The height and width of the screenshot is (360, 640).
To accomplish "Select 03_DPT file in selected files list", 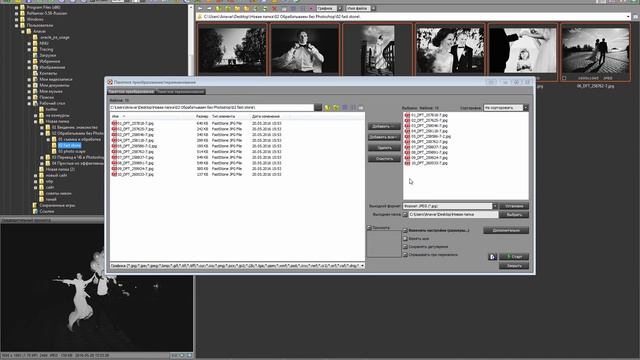I will click(x=426, y=126).
